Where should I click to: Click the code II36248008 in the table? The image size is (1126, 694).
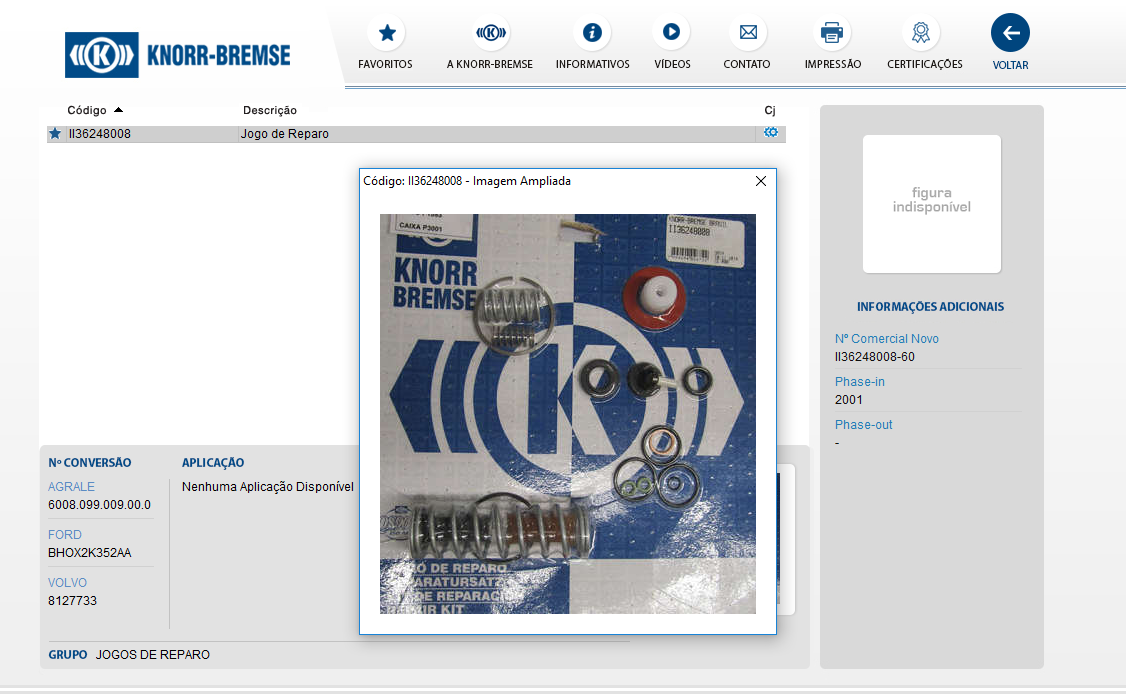(99, 134)
